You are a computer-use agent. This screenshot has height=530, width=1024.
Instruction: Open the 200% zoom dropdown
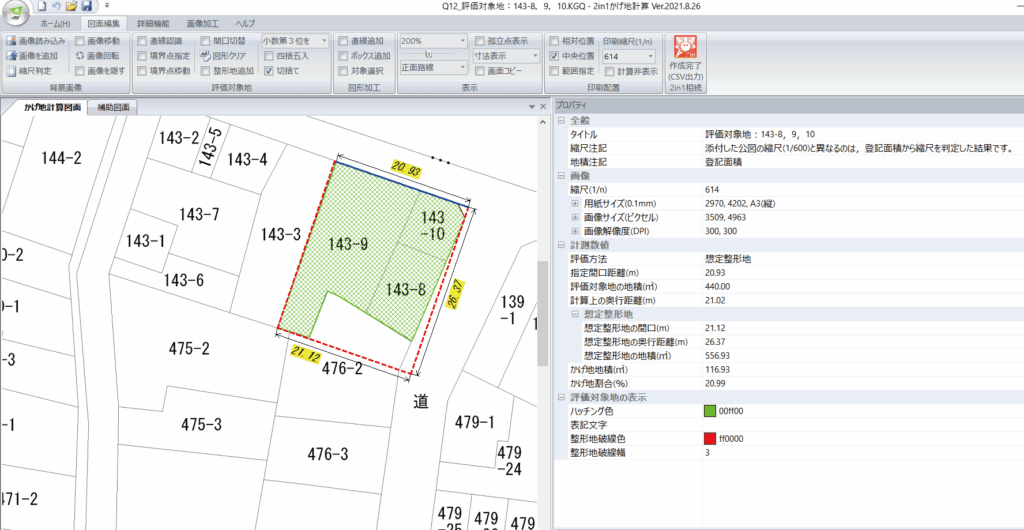[461, 41]
